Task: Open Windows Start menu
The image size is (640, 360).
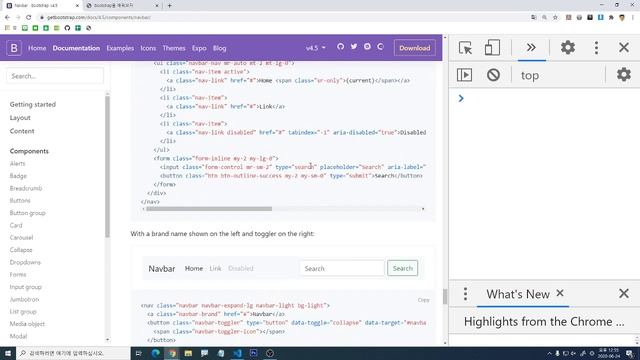Action: (x=8, y=353)
